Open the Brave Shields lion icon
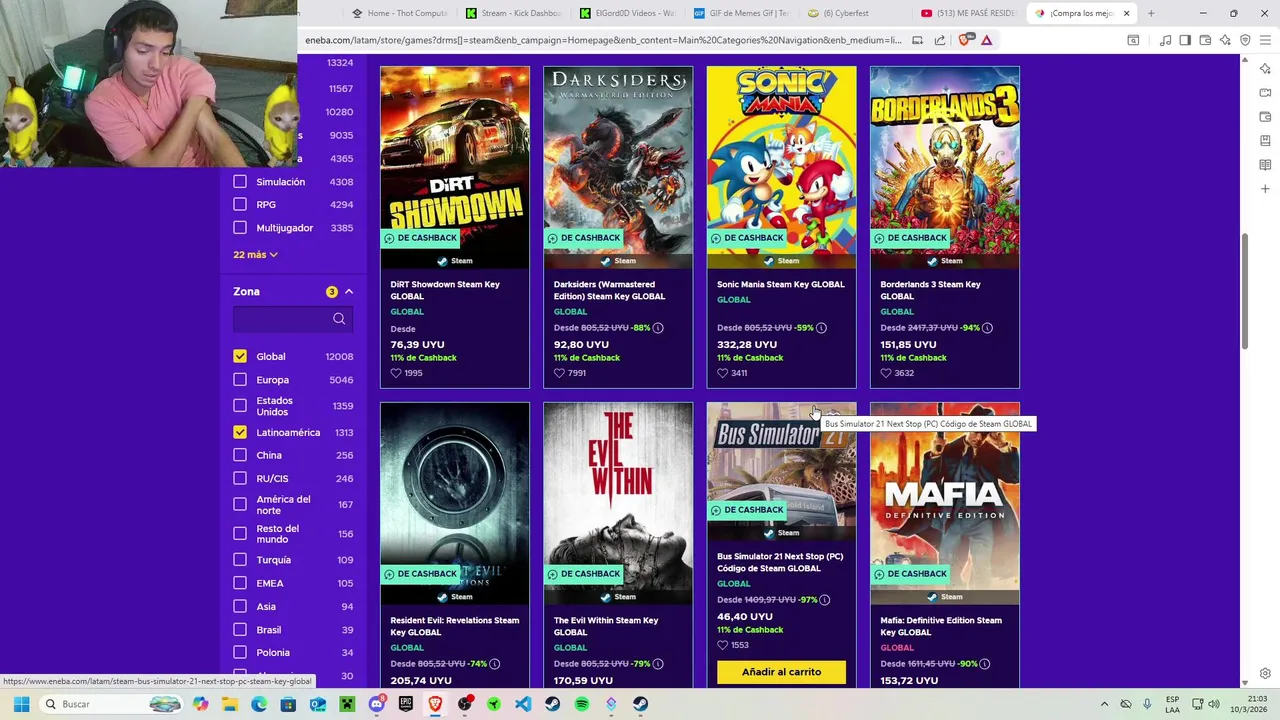 [x=965, y=40]
